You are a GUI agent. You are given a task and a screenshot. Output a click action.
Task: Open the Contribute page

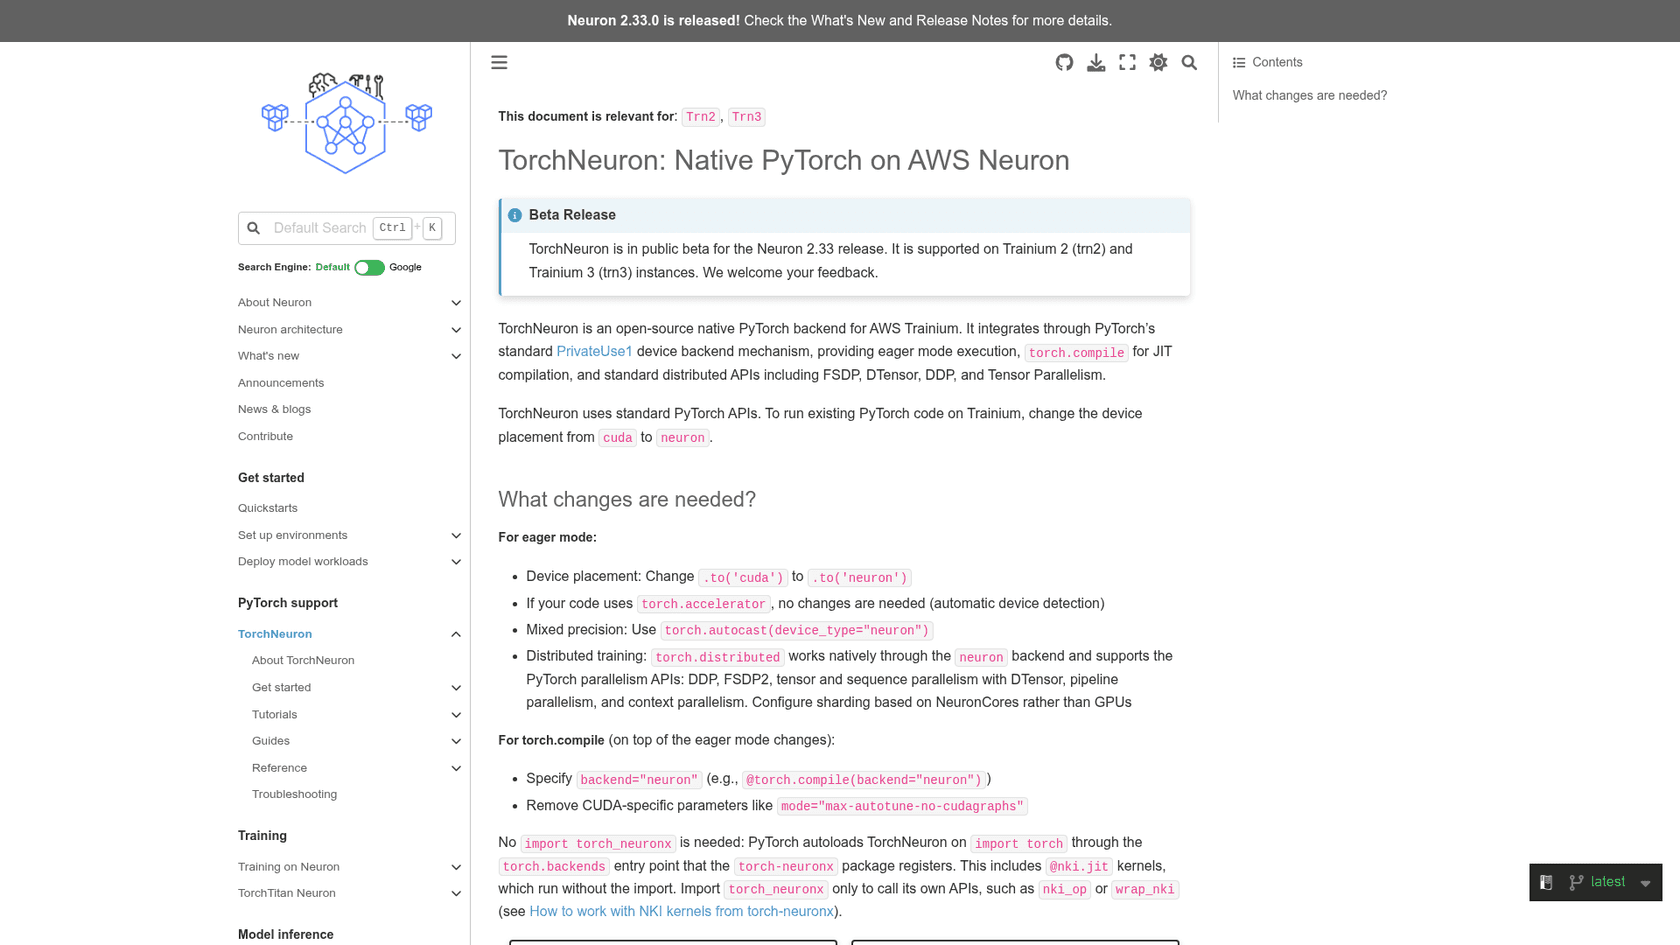265,436
